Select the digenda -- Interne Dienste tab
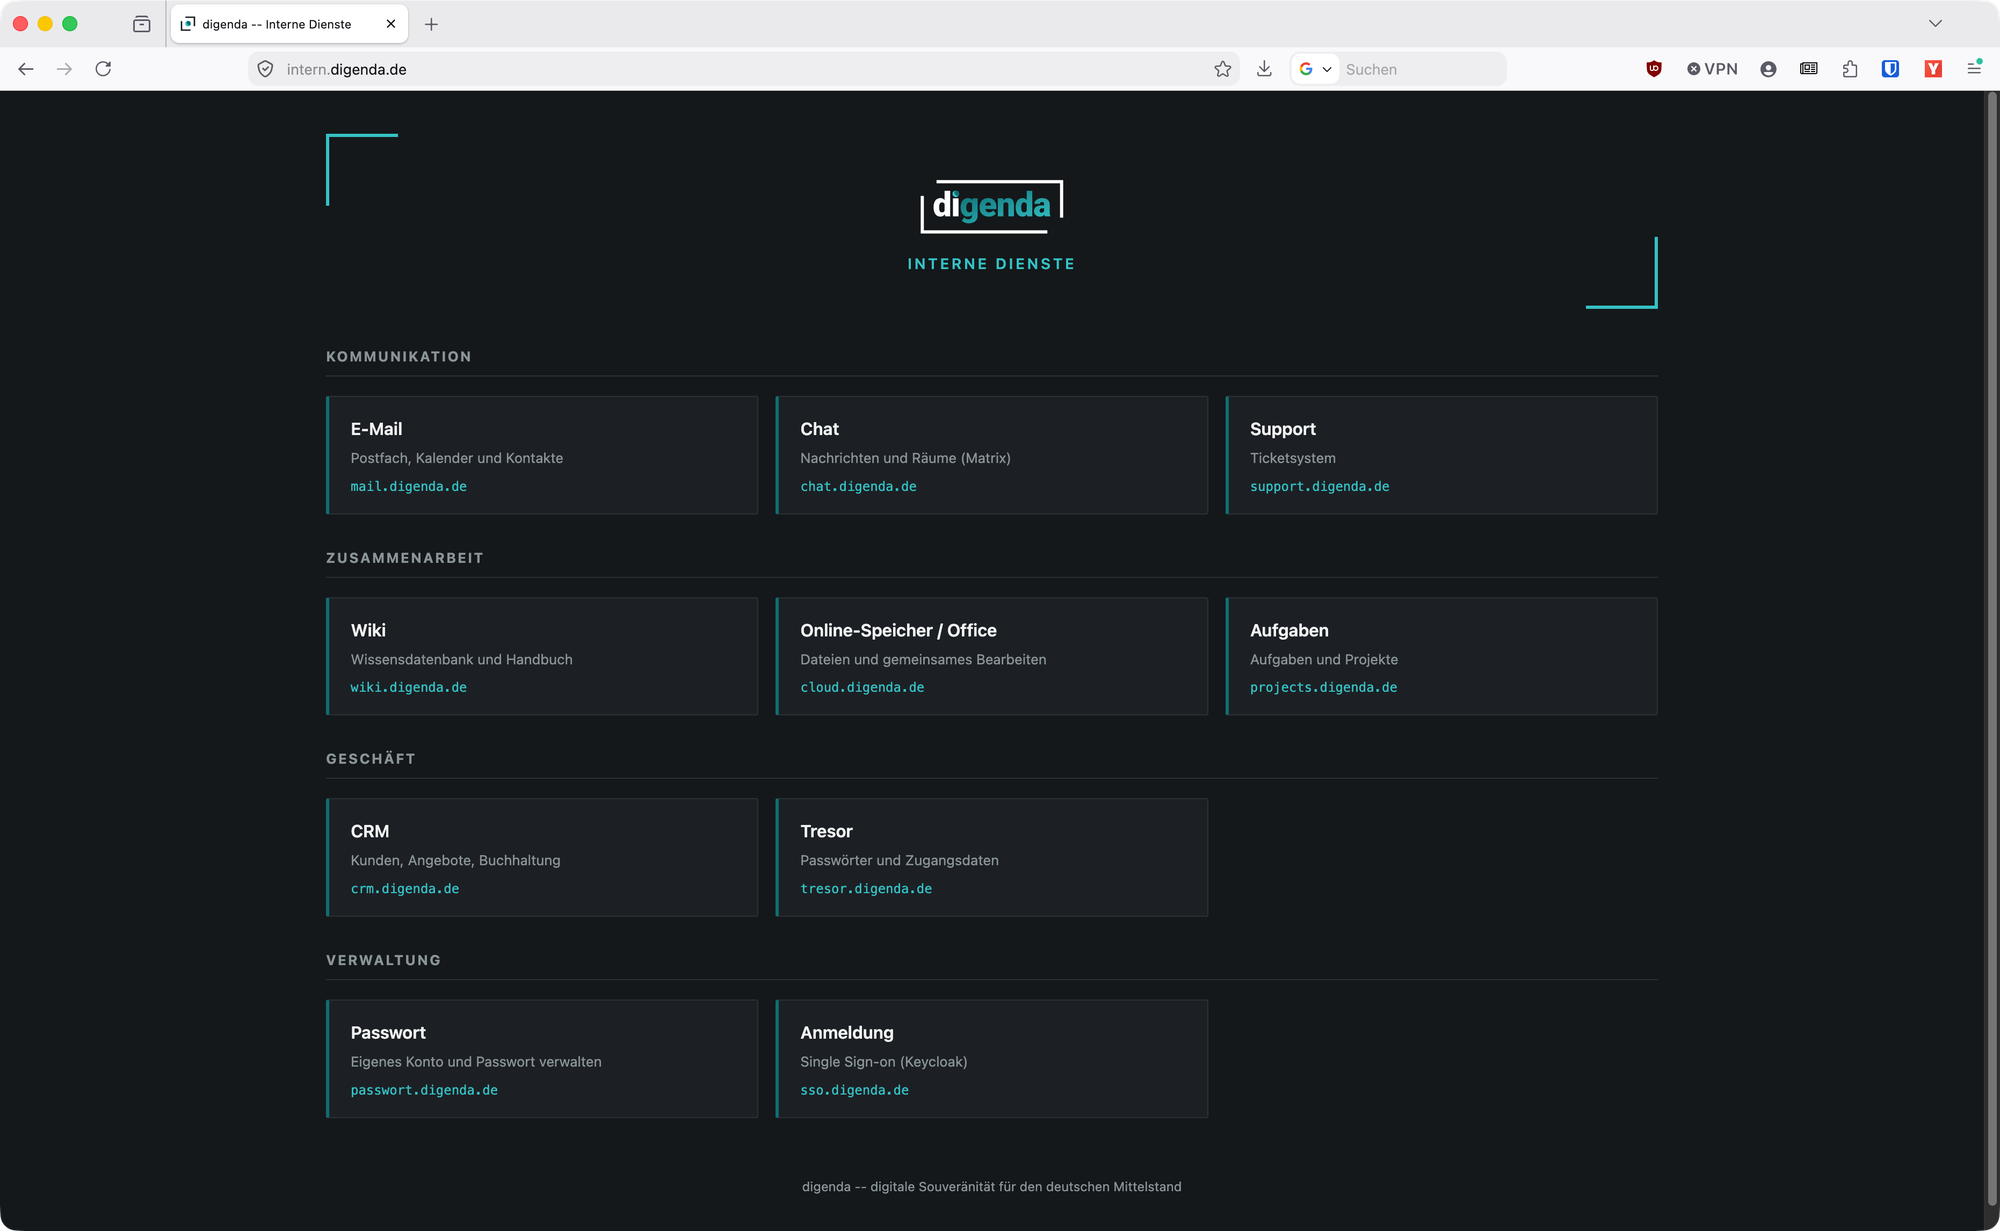 coord(289,24)
